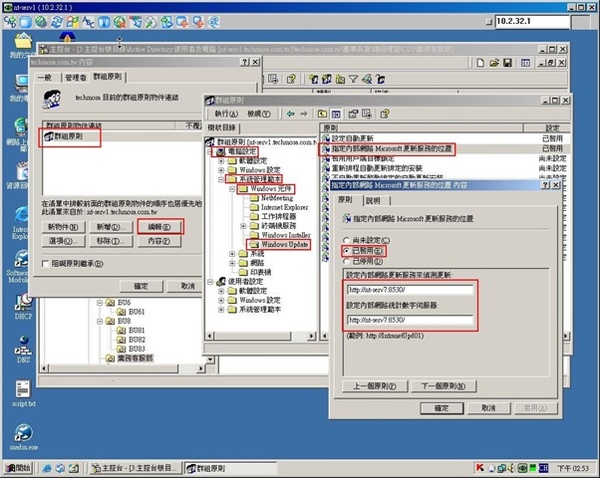Select the script.txt desktop file

point(23,393)
